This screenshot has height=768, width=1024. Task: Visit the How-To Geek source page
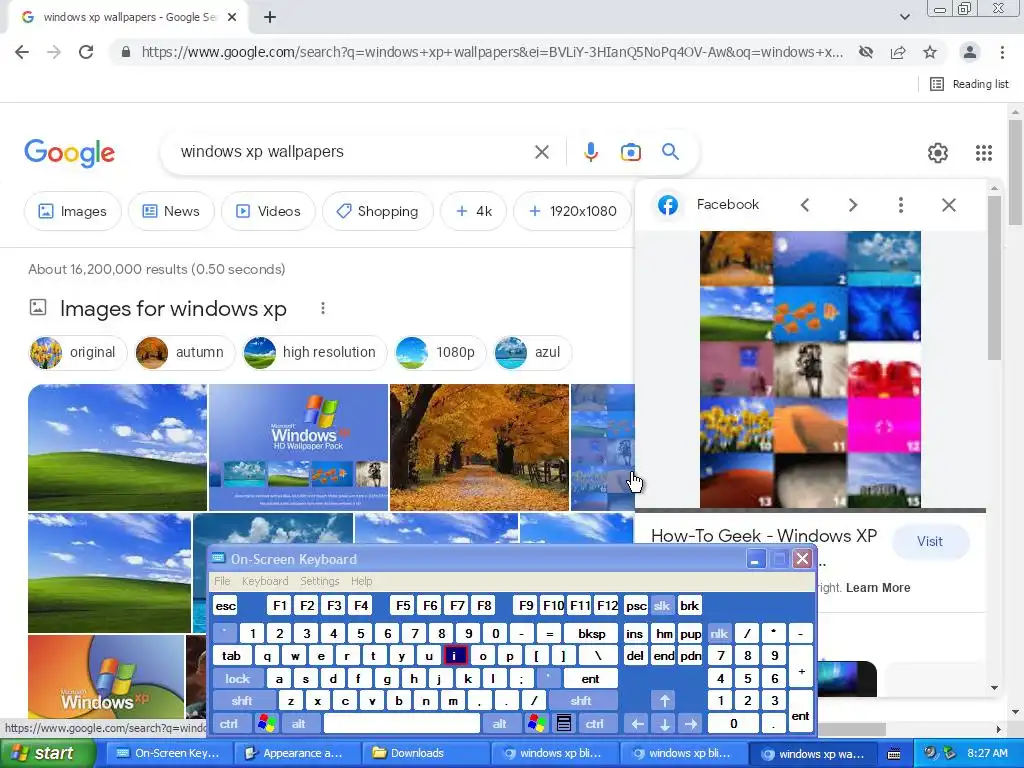(930, 541)
